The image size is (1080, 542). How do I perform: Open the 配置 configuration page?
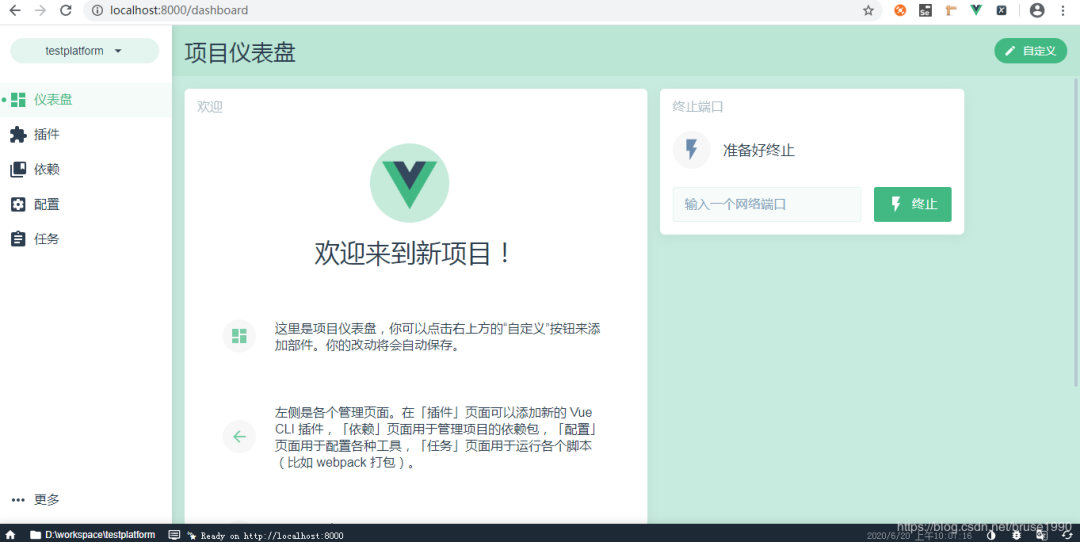click(85, 205)
